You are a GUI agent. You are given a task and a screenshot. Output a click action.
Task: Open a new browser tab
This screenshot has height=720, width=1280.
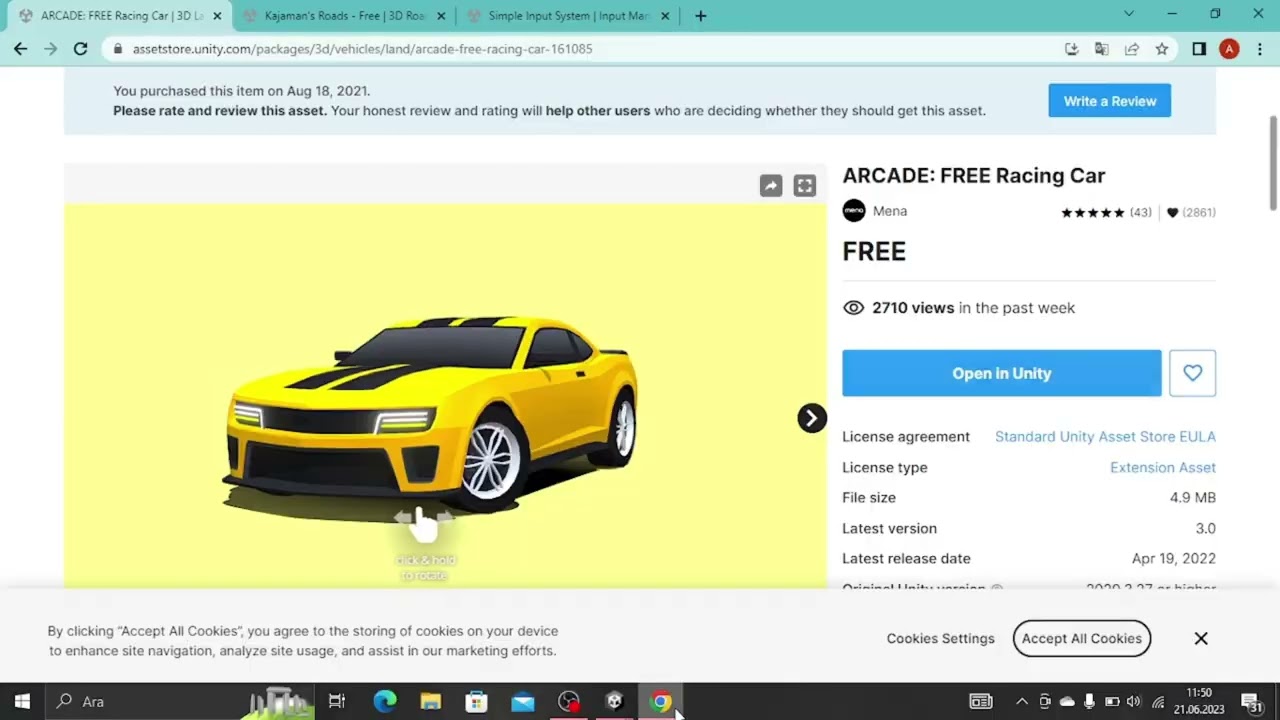tap(700, 16)
